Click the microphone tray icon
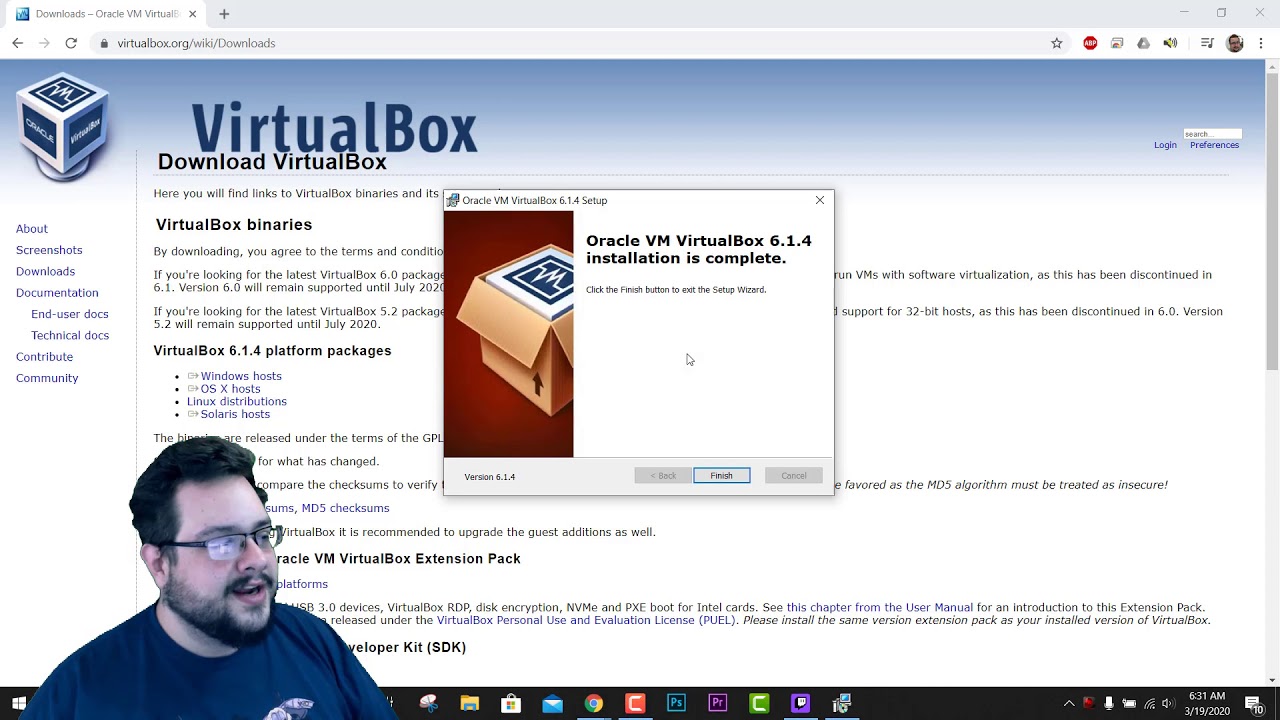This screenshot has width=1280, height=720. coord(1109,703)
